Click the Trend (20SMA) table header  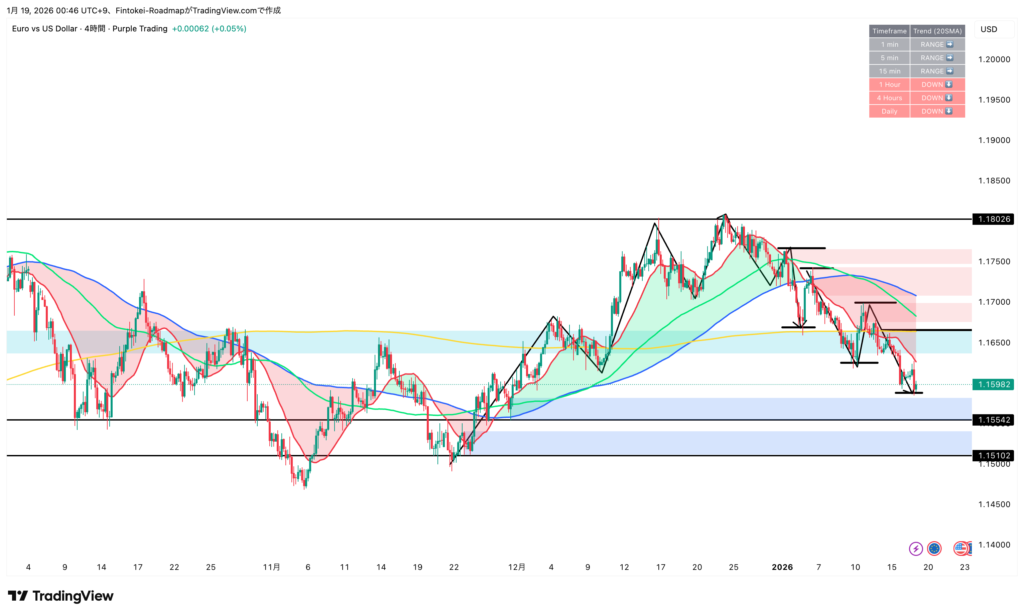[938, 31]
